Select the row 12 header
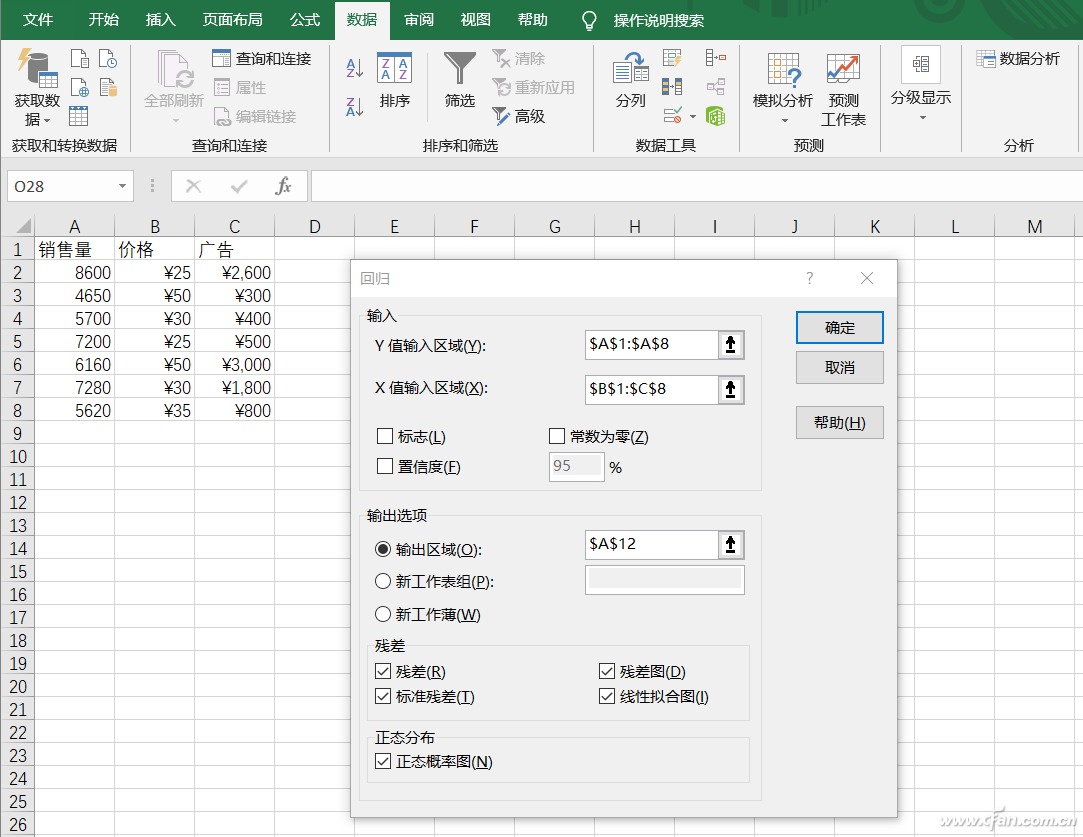1083x837 pixels. point(17,503)
